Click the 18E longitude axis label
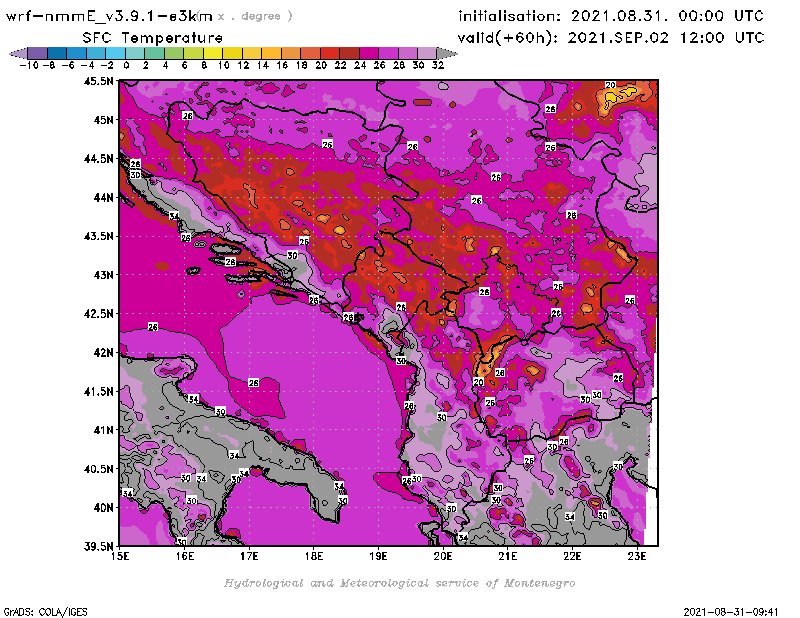The height and width of the screenshot is (618, 800). [x=314, y=556]
